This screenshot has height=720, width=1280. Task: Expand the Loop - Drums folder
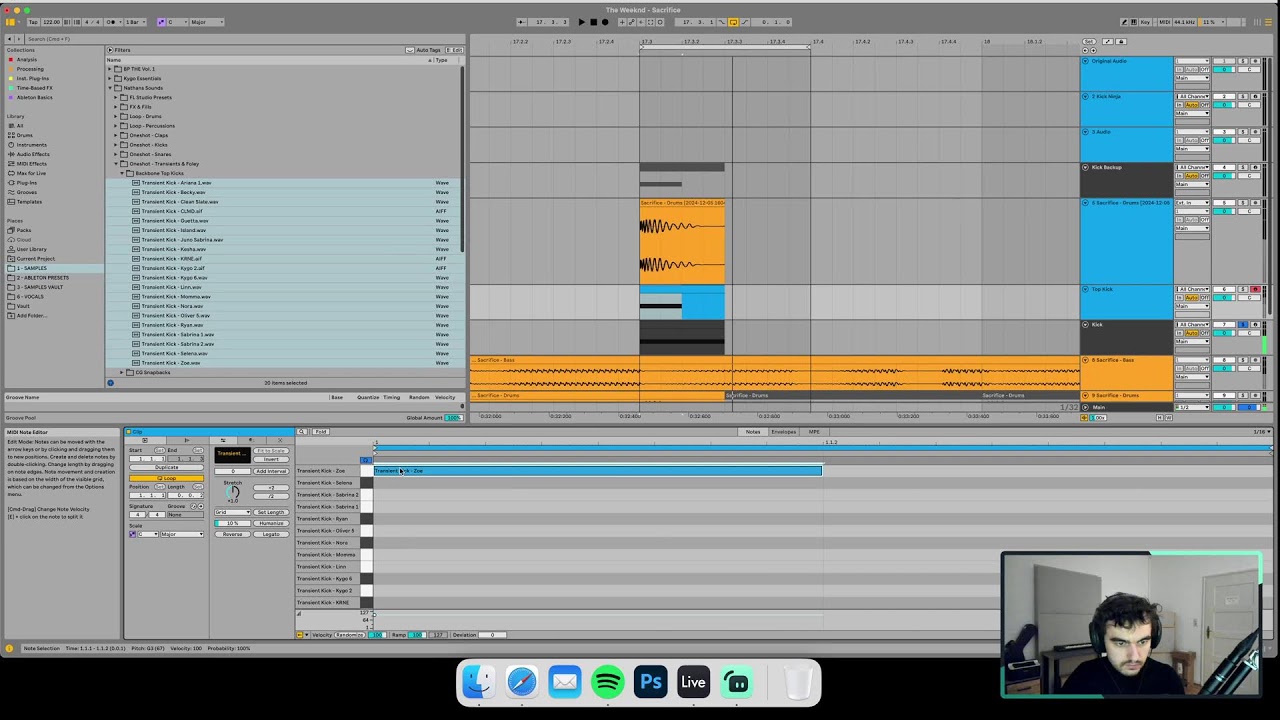[116, 116]
